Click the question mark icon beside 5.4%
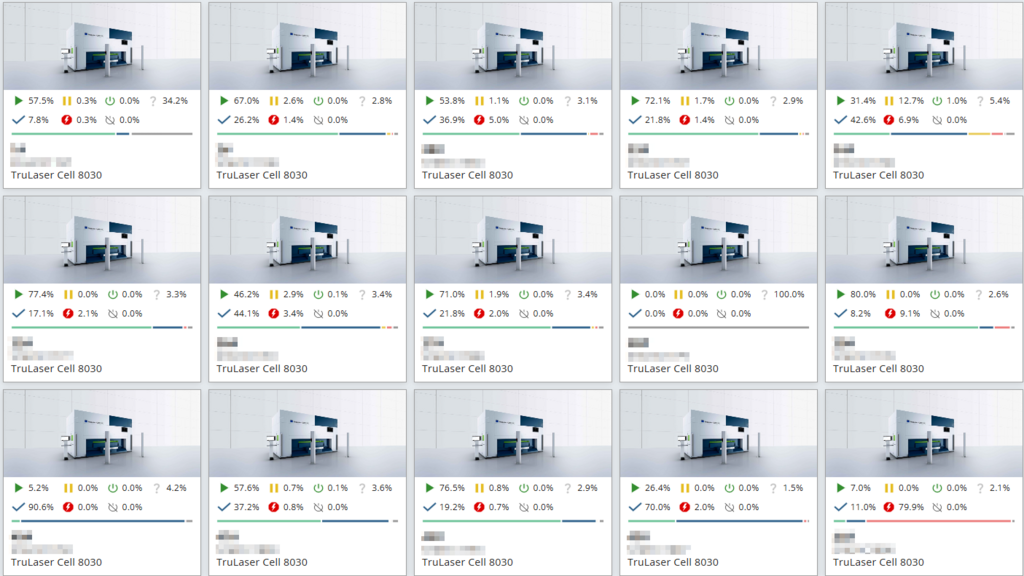The width and height of the screenshot is (1024, 576). click(980, 101)
